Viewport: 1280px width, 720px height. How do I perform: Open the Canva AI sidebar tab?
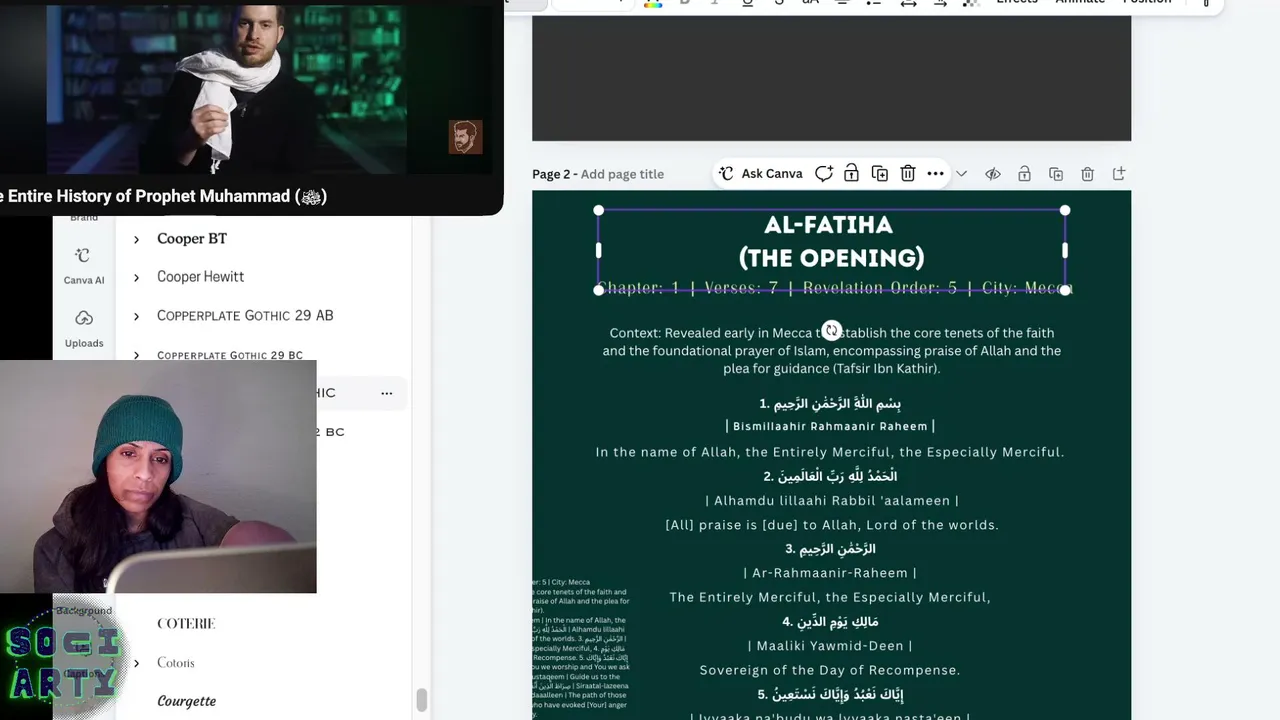pos(84,265)
